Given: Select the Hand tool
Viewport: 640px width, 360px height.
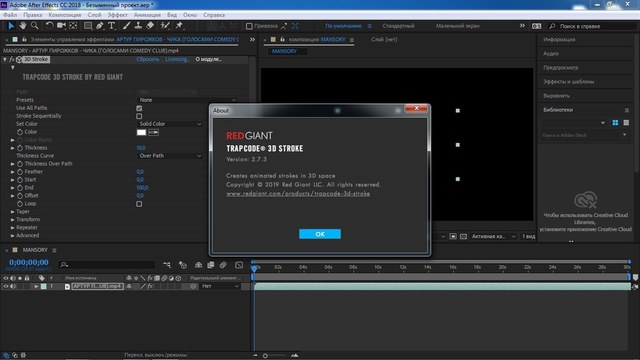Looking at the screenshot, I should tap(22, 26).
